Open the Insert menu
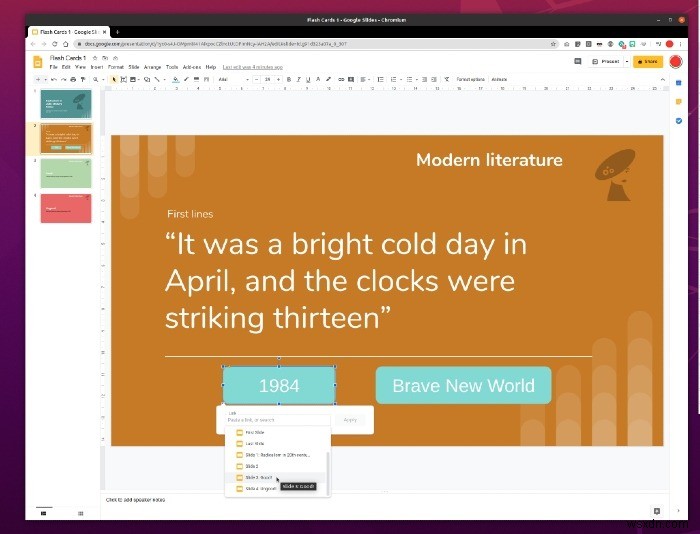Viewport: 700px width, 534px height. tap(97, 67)
